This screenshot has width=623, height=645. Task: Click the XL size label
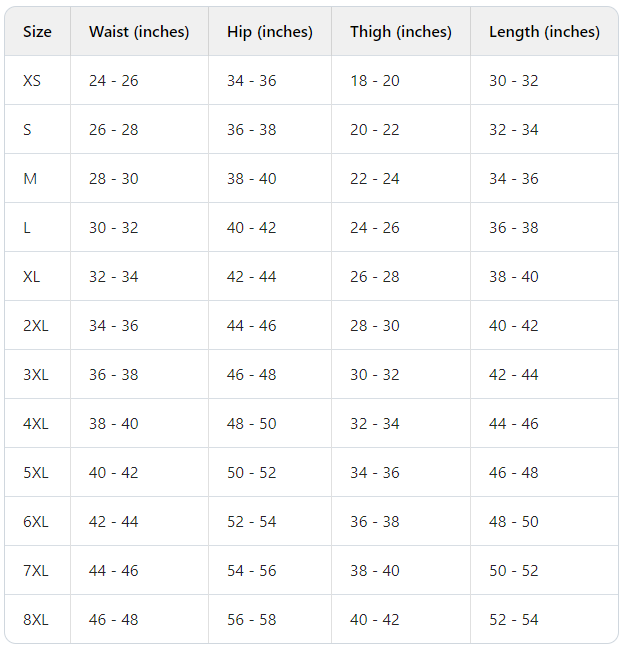point(32,277)
